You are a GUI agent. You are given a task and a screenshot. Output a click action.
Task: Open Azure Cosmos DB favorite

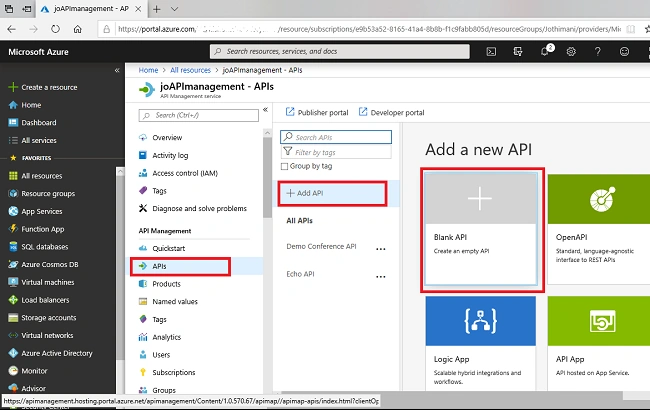point(44,264)
